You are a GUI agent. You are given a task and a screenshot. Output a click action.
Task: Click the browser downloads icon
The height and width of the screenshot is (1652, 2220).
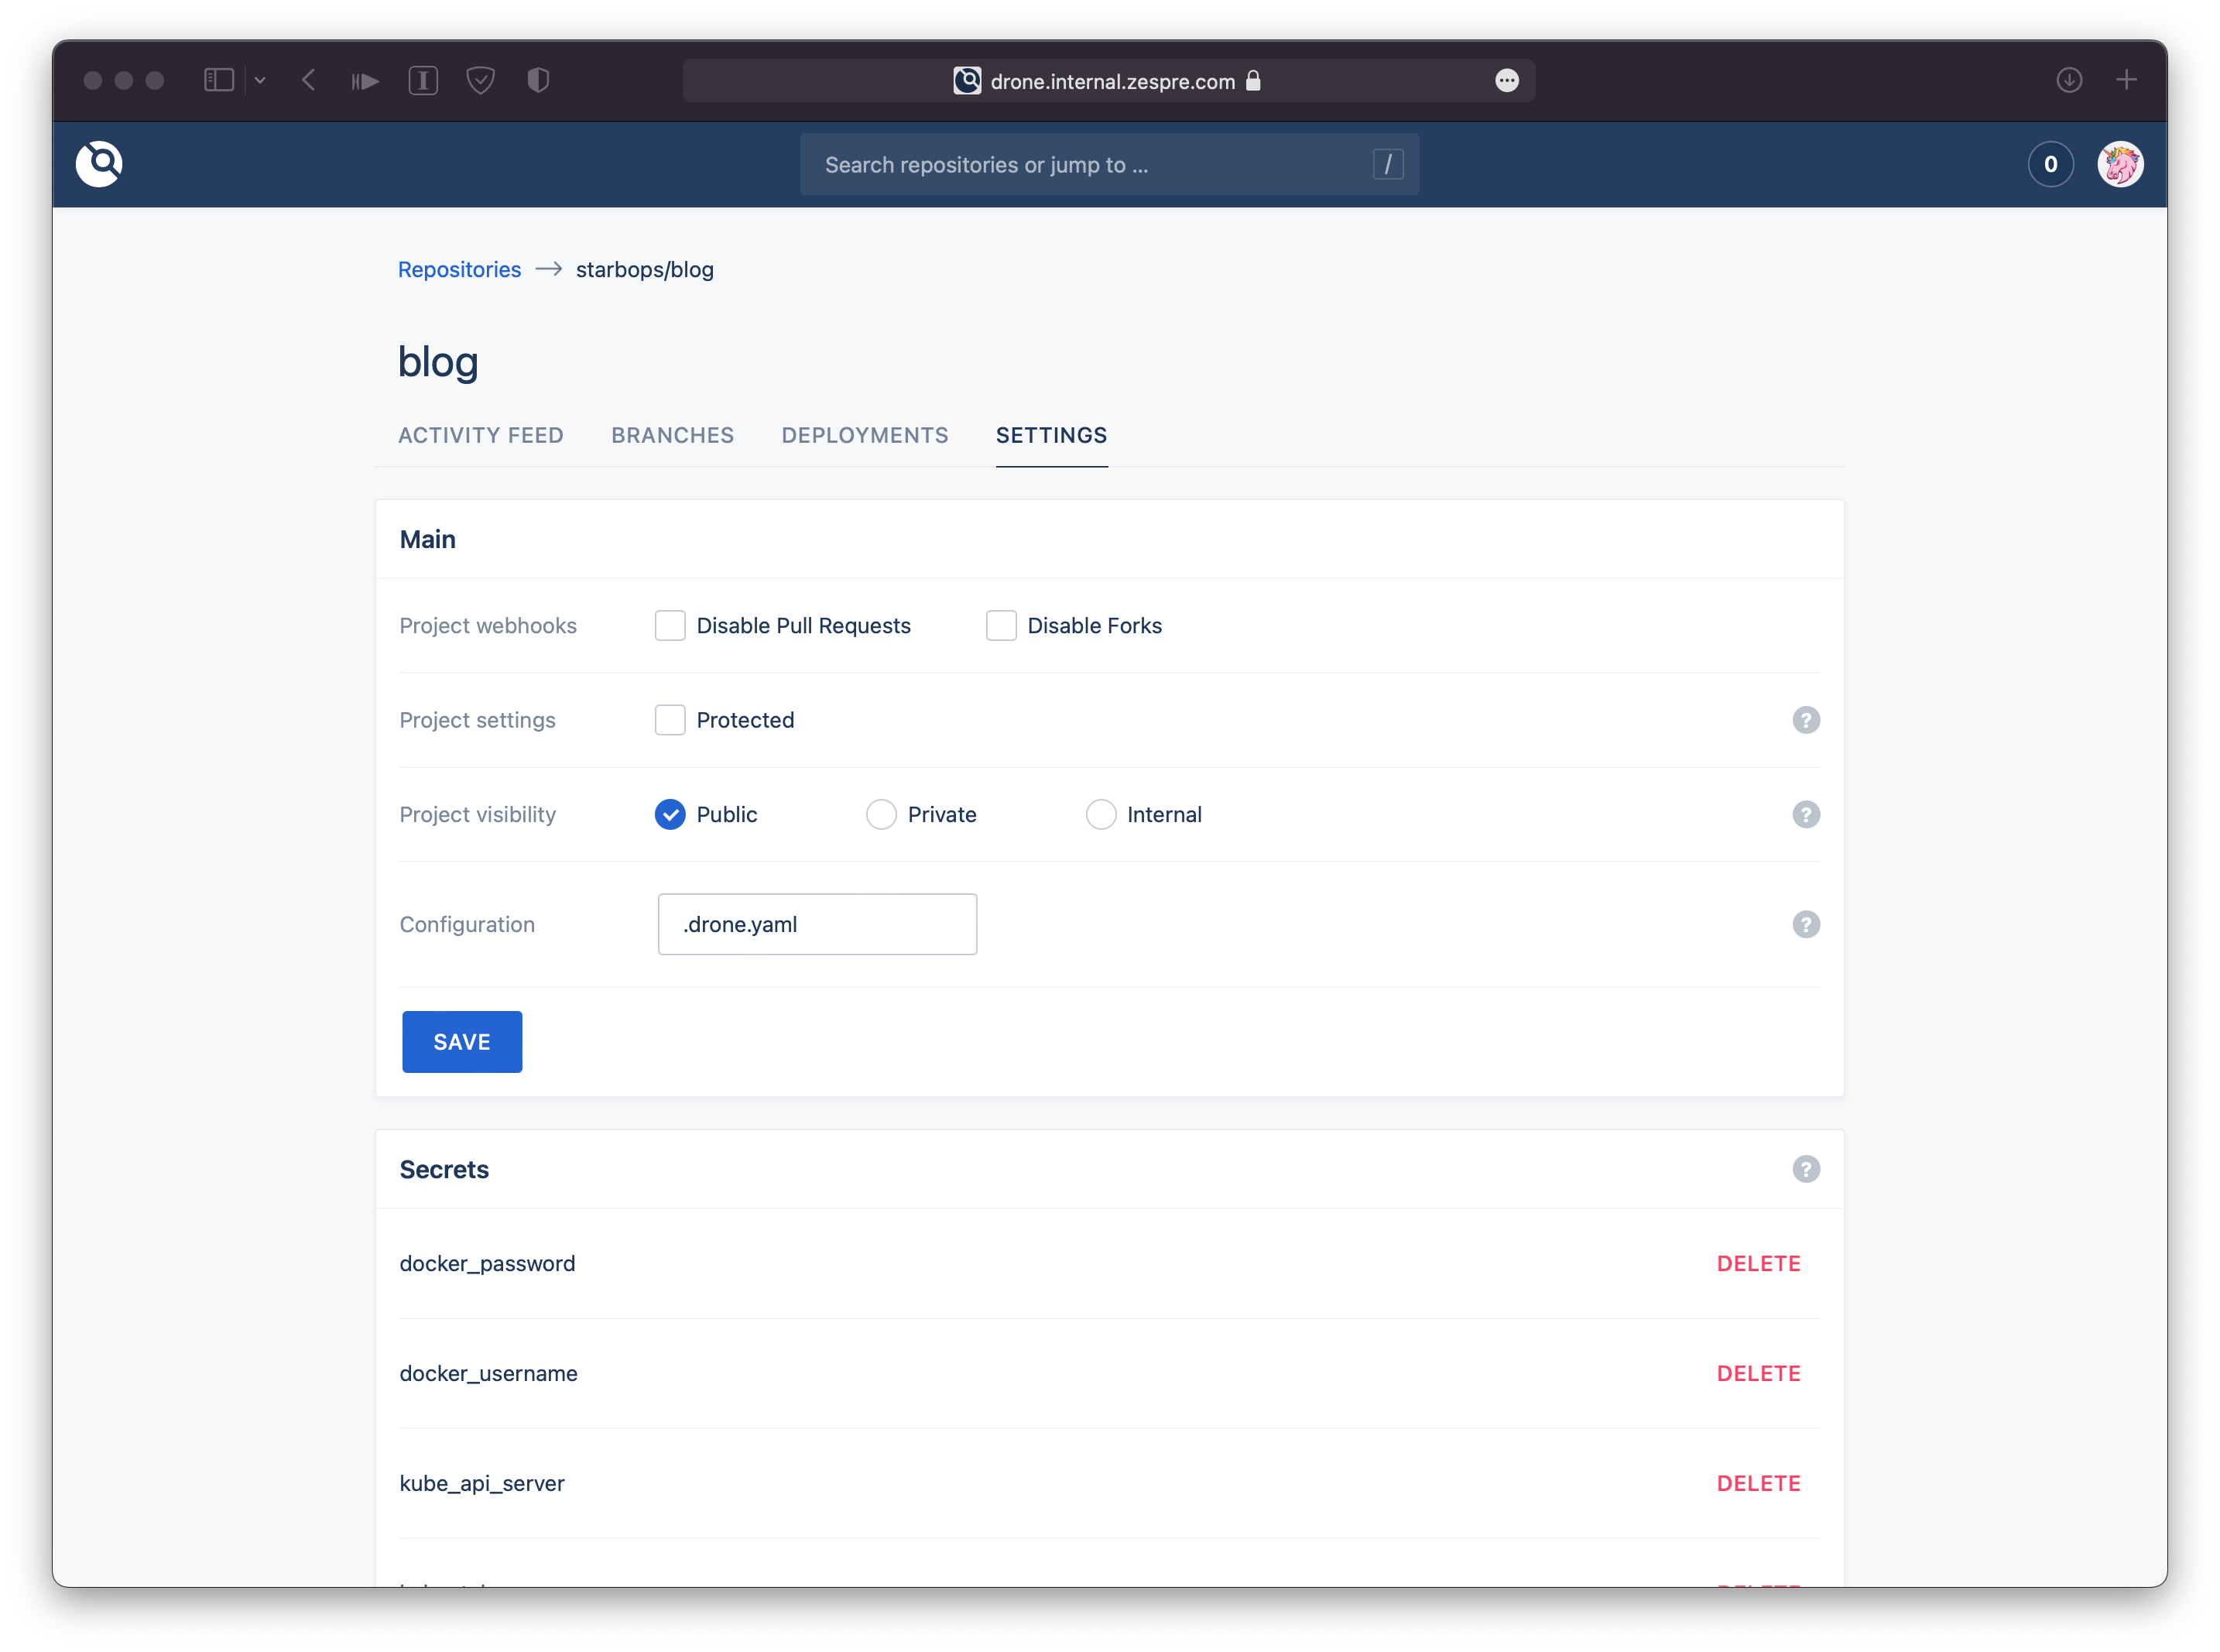click(2069, 80)
